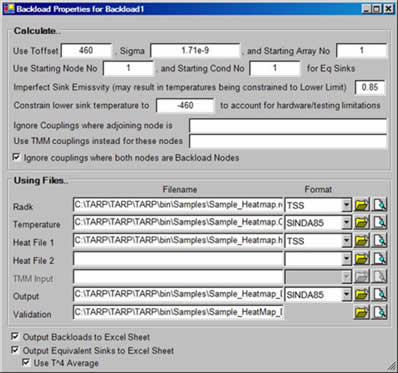Image resolution: width=398 pixels, height=373 pixels.
Task: Browse for the Output file
Action: 362,294
